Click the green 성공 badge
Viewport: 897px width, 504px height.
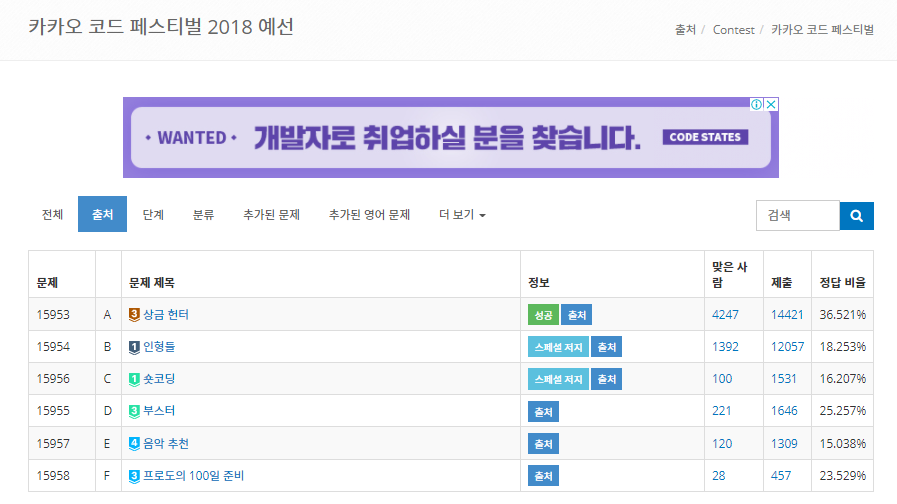tap(543, 315)
